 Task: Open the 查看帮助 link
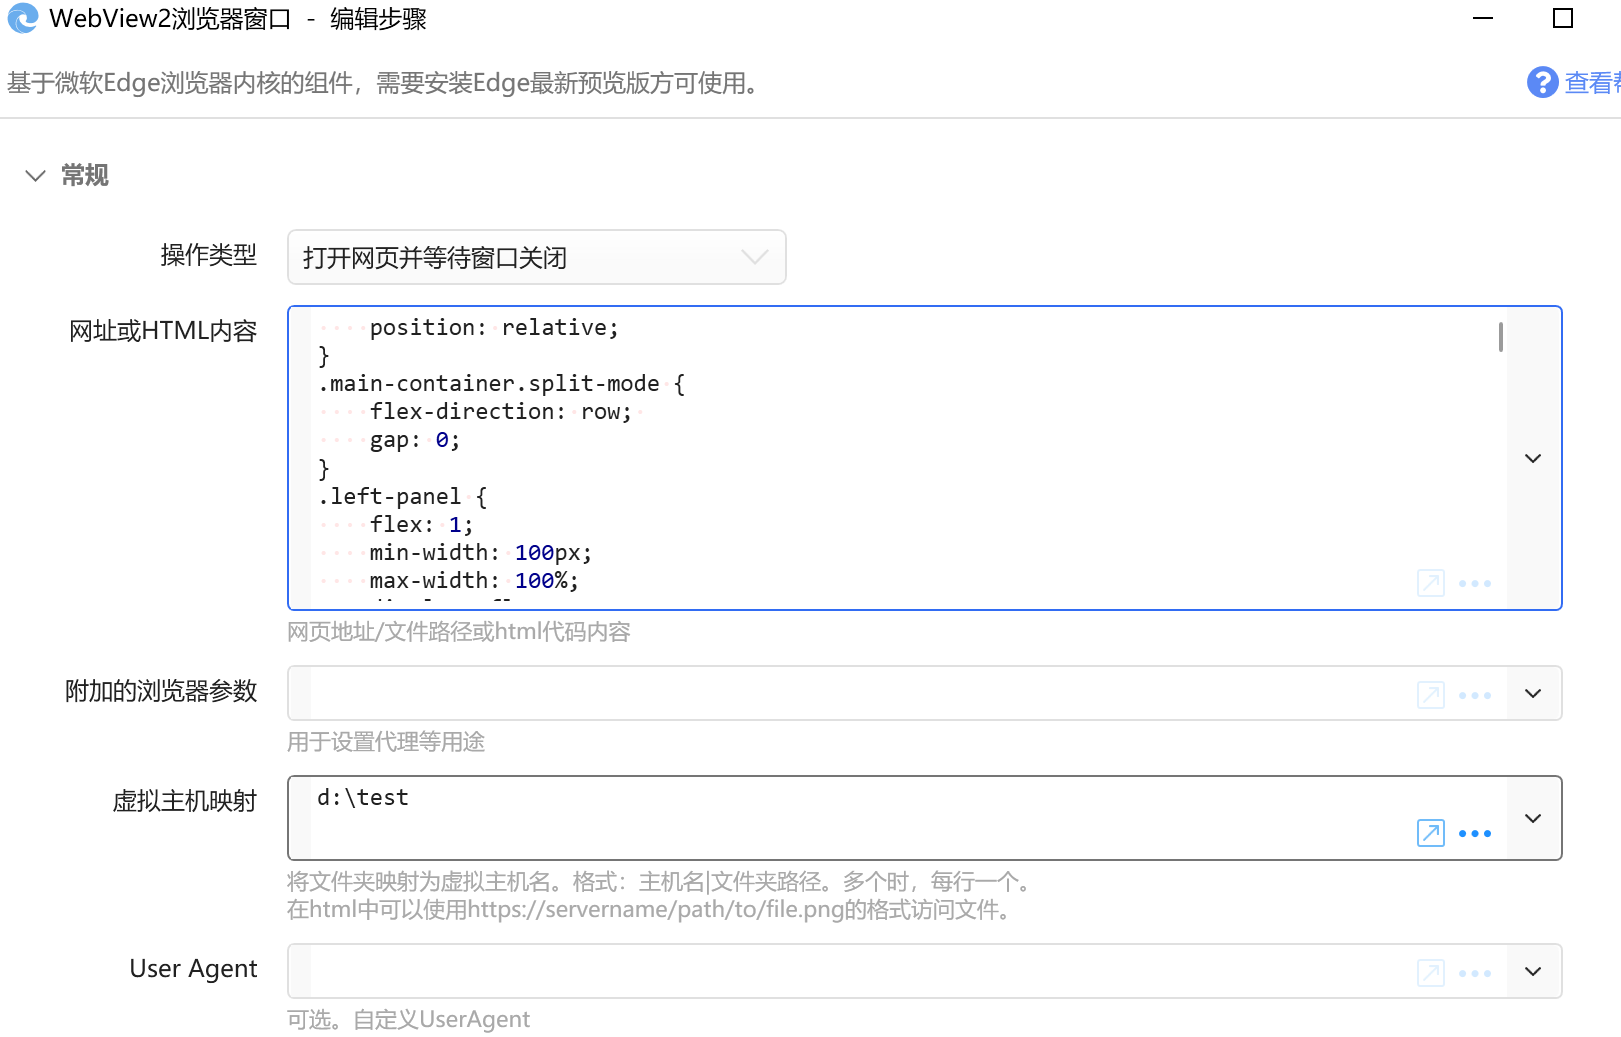click(x=1592, y=83)
